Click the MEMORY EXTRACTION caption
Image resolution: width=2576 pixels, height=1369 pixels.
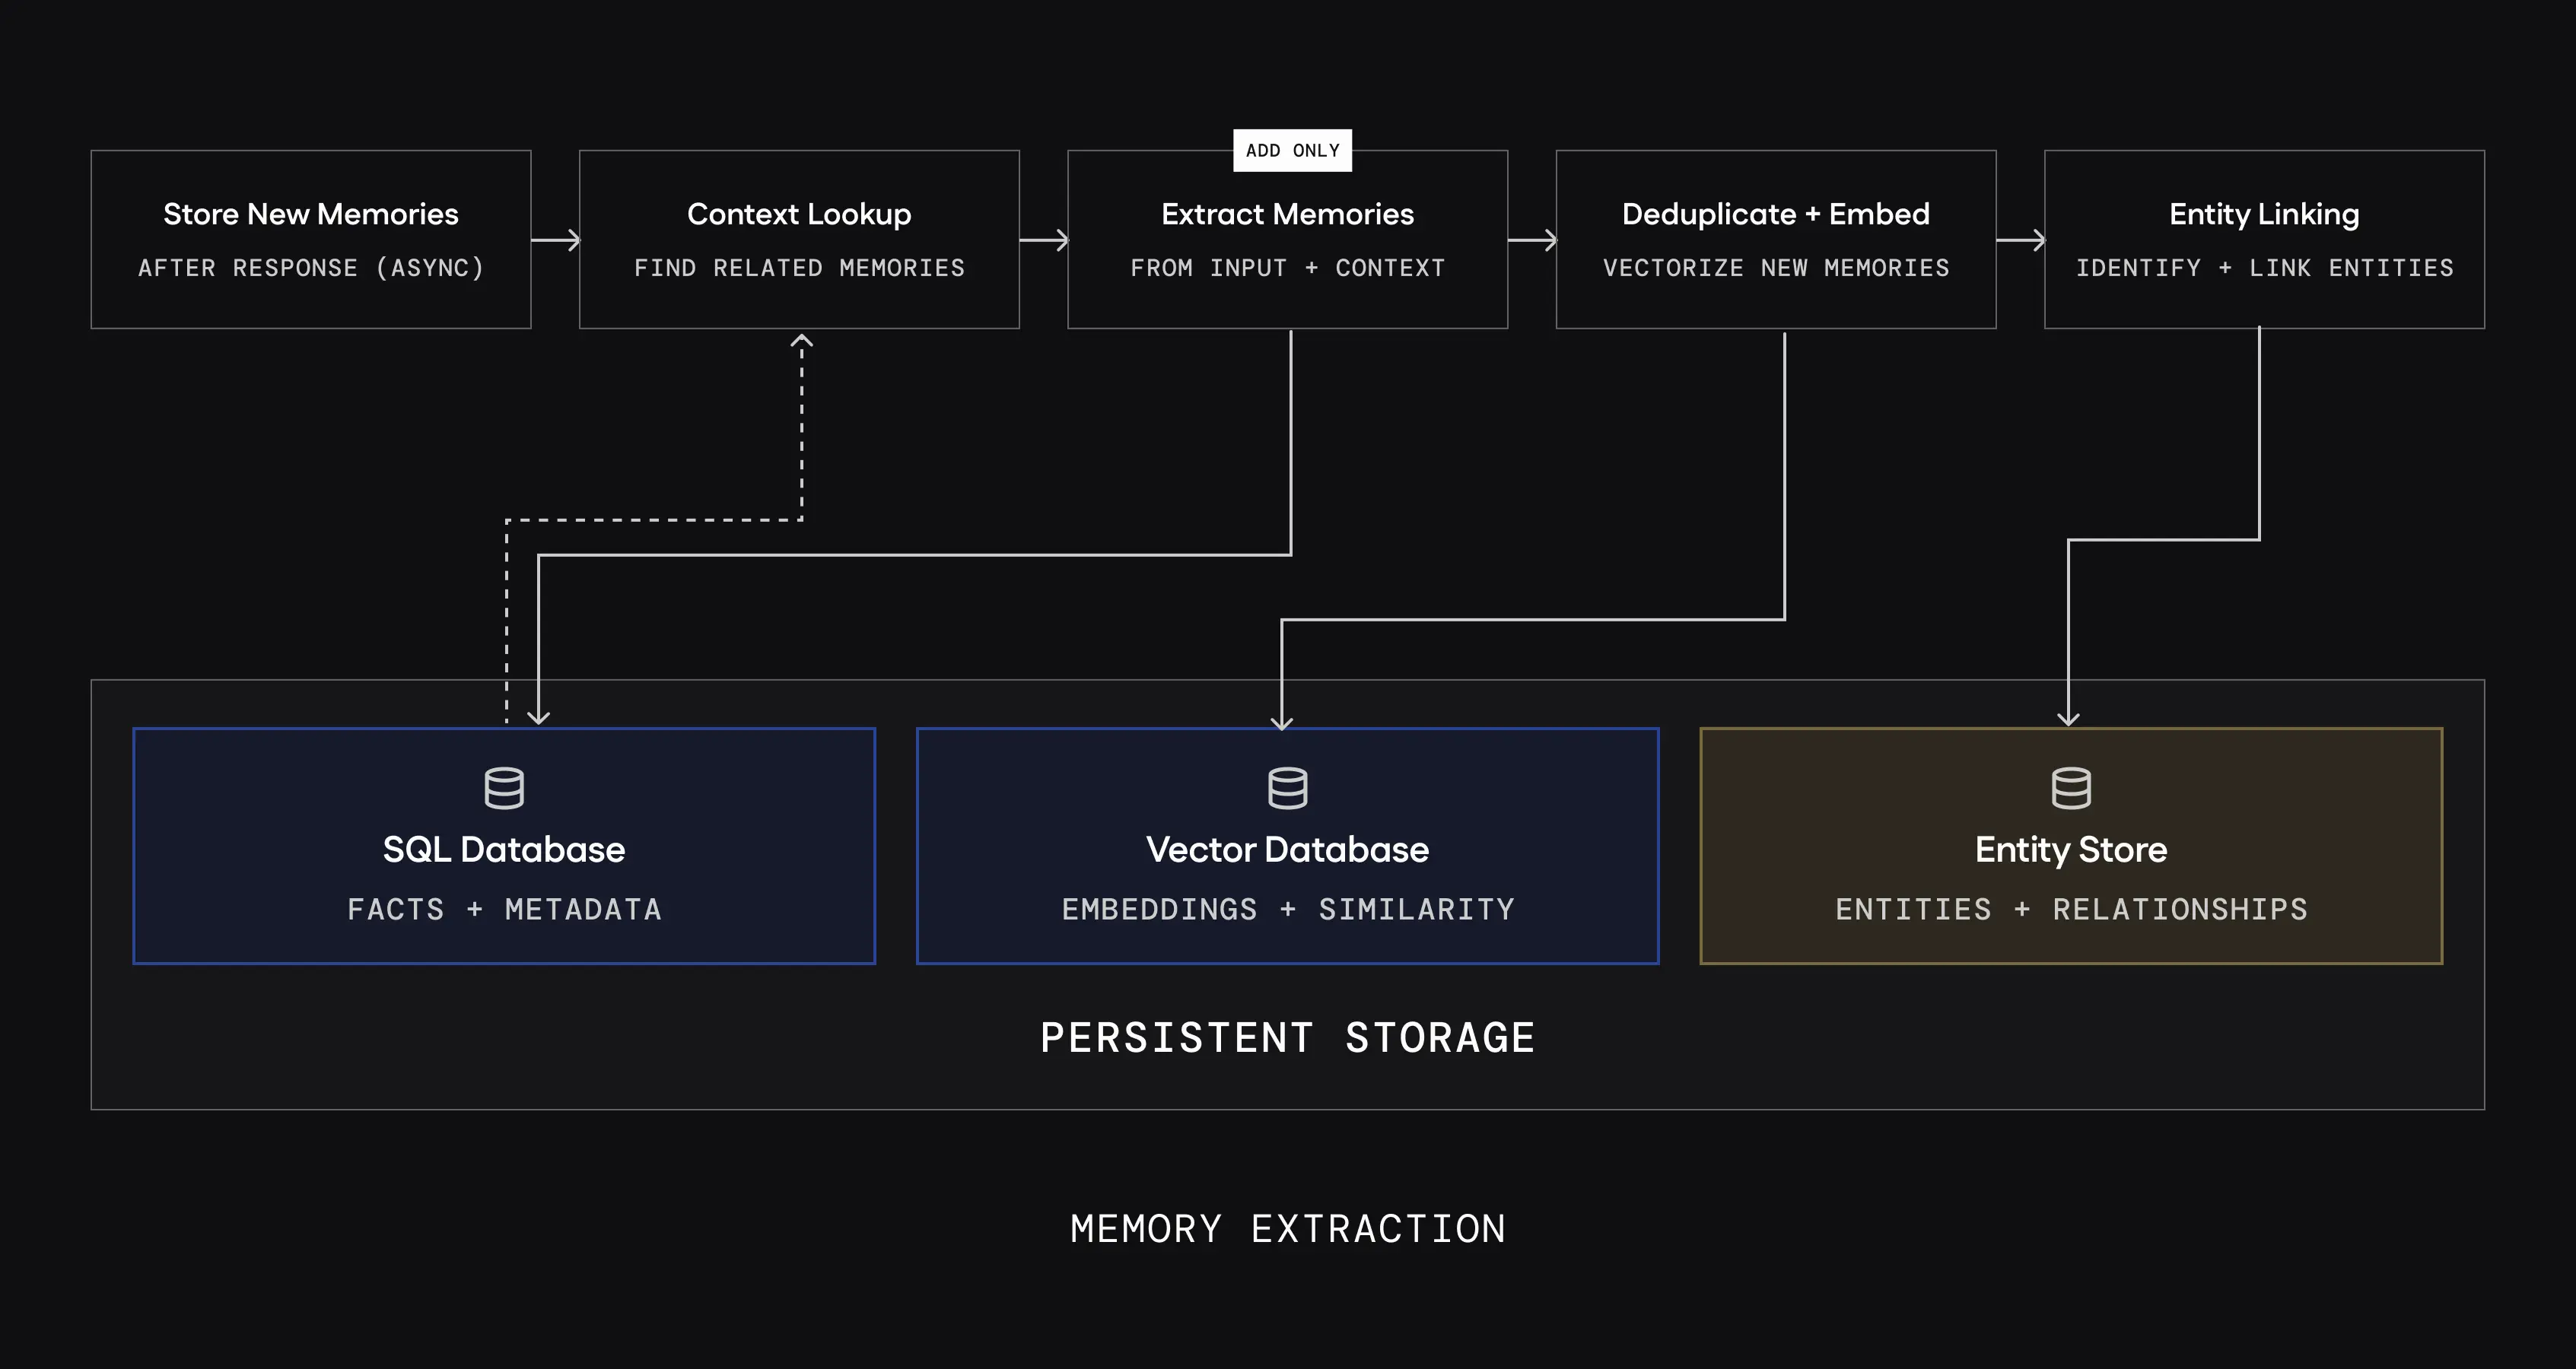pos(1287,1229)
